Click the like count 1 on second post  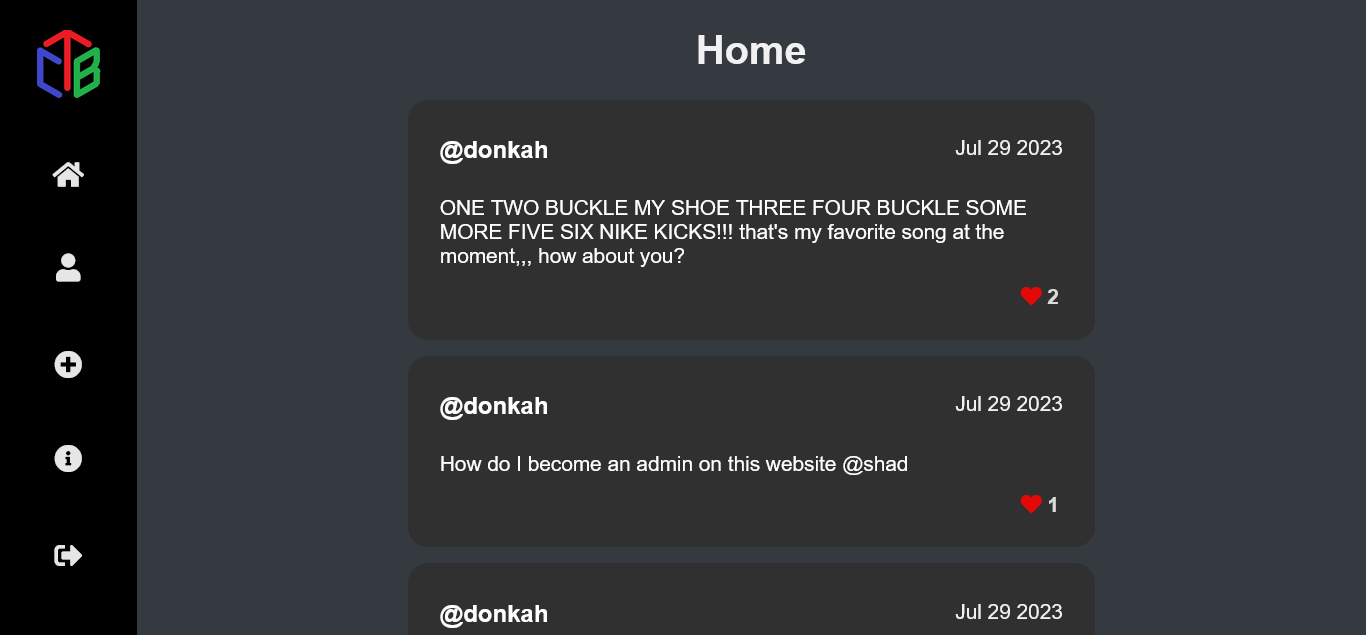[x=1053, y=505]
